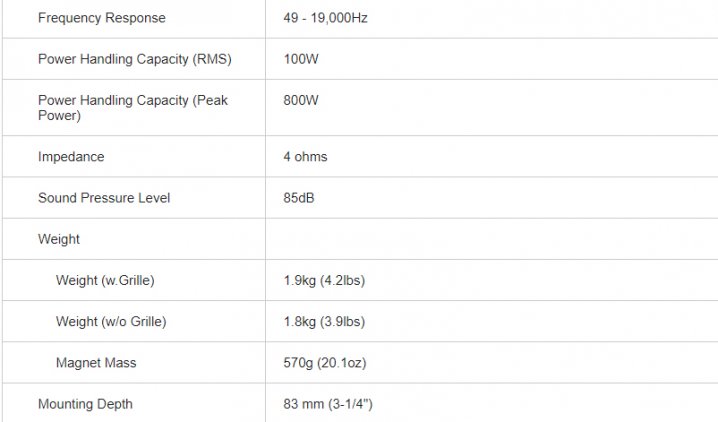This screenshot has width=718, height=422.
Task: Select the 1.9kg (4.2lbs) value
Action: pos(324,281)
